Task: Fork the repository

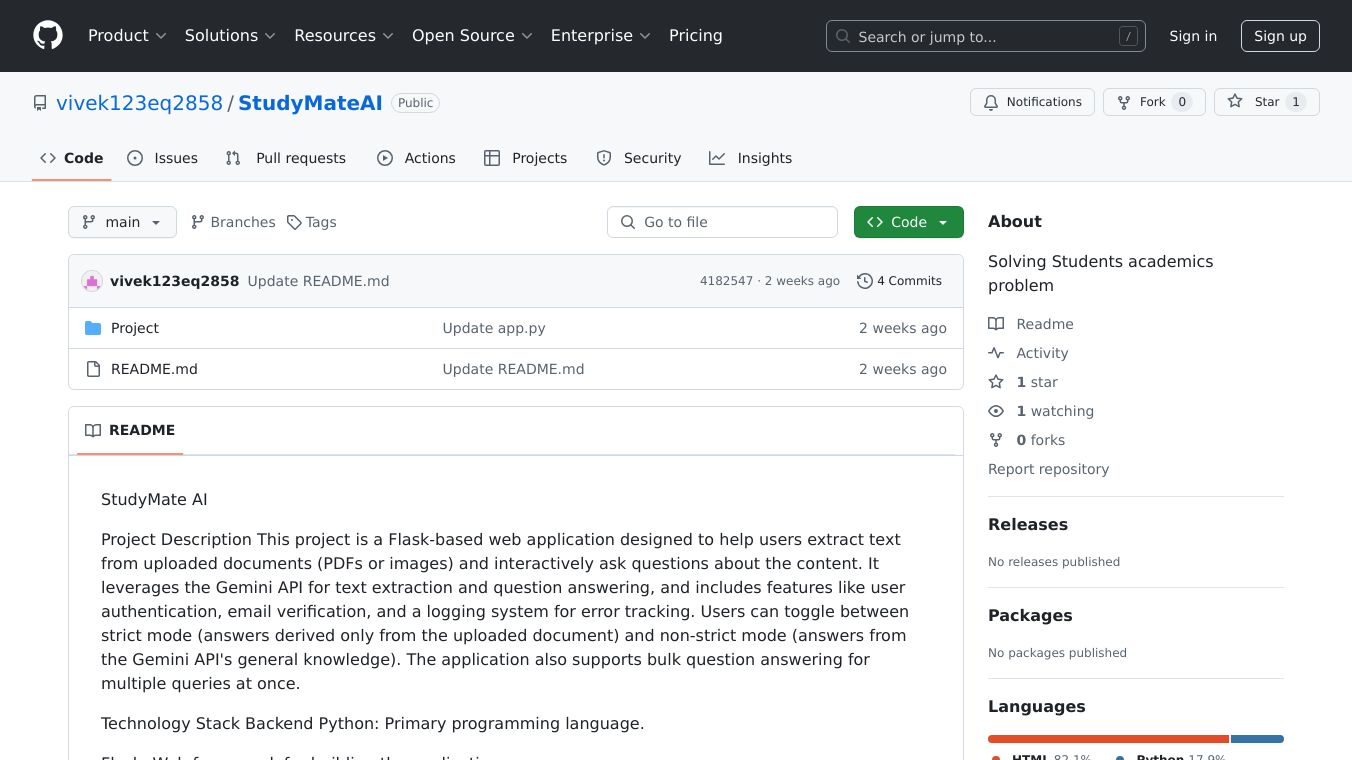Action: [x=1153, y=102]
